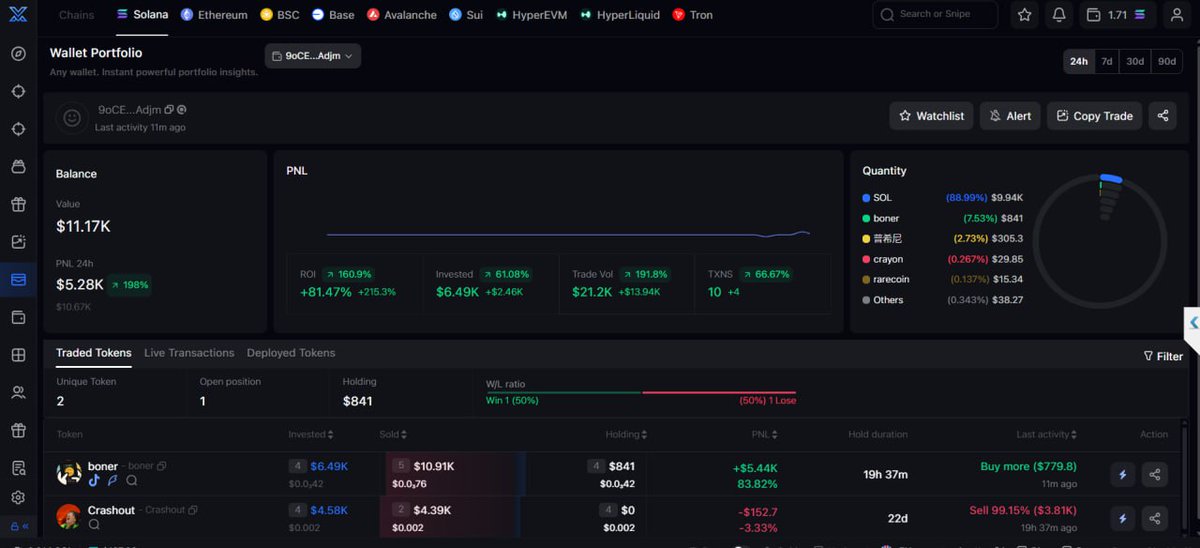Add wallet to Watchlist

(931, 116)
